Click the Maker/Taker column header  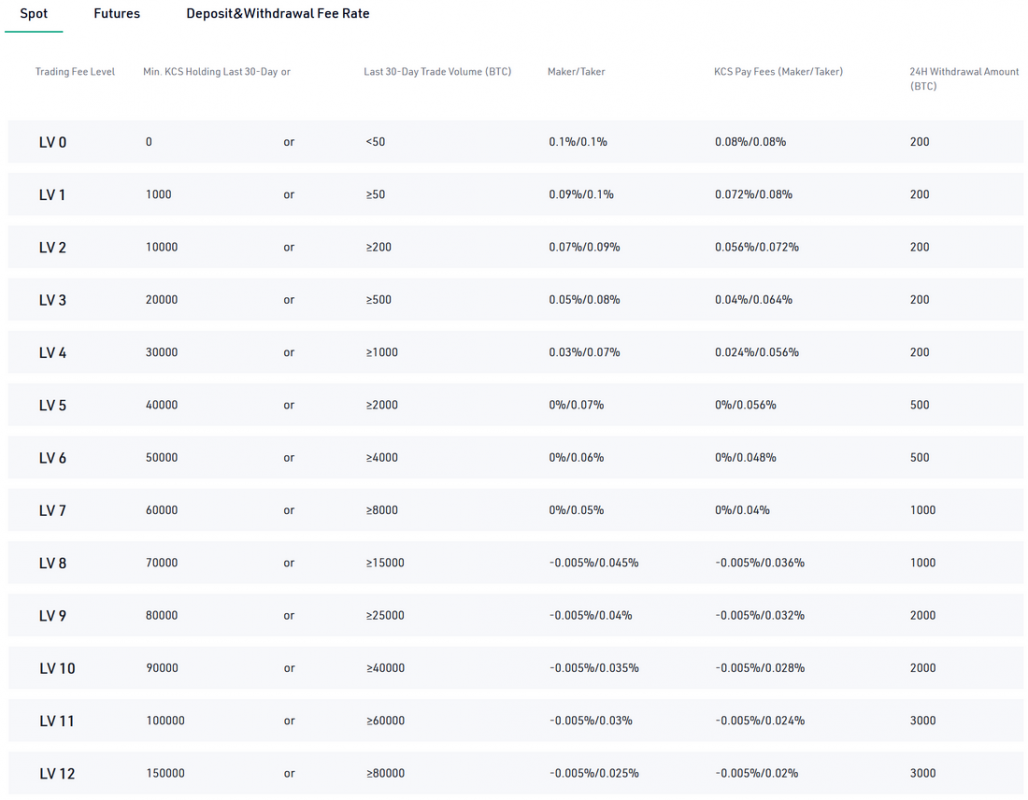[x=576, y=72]
